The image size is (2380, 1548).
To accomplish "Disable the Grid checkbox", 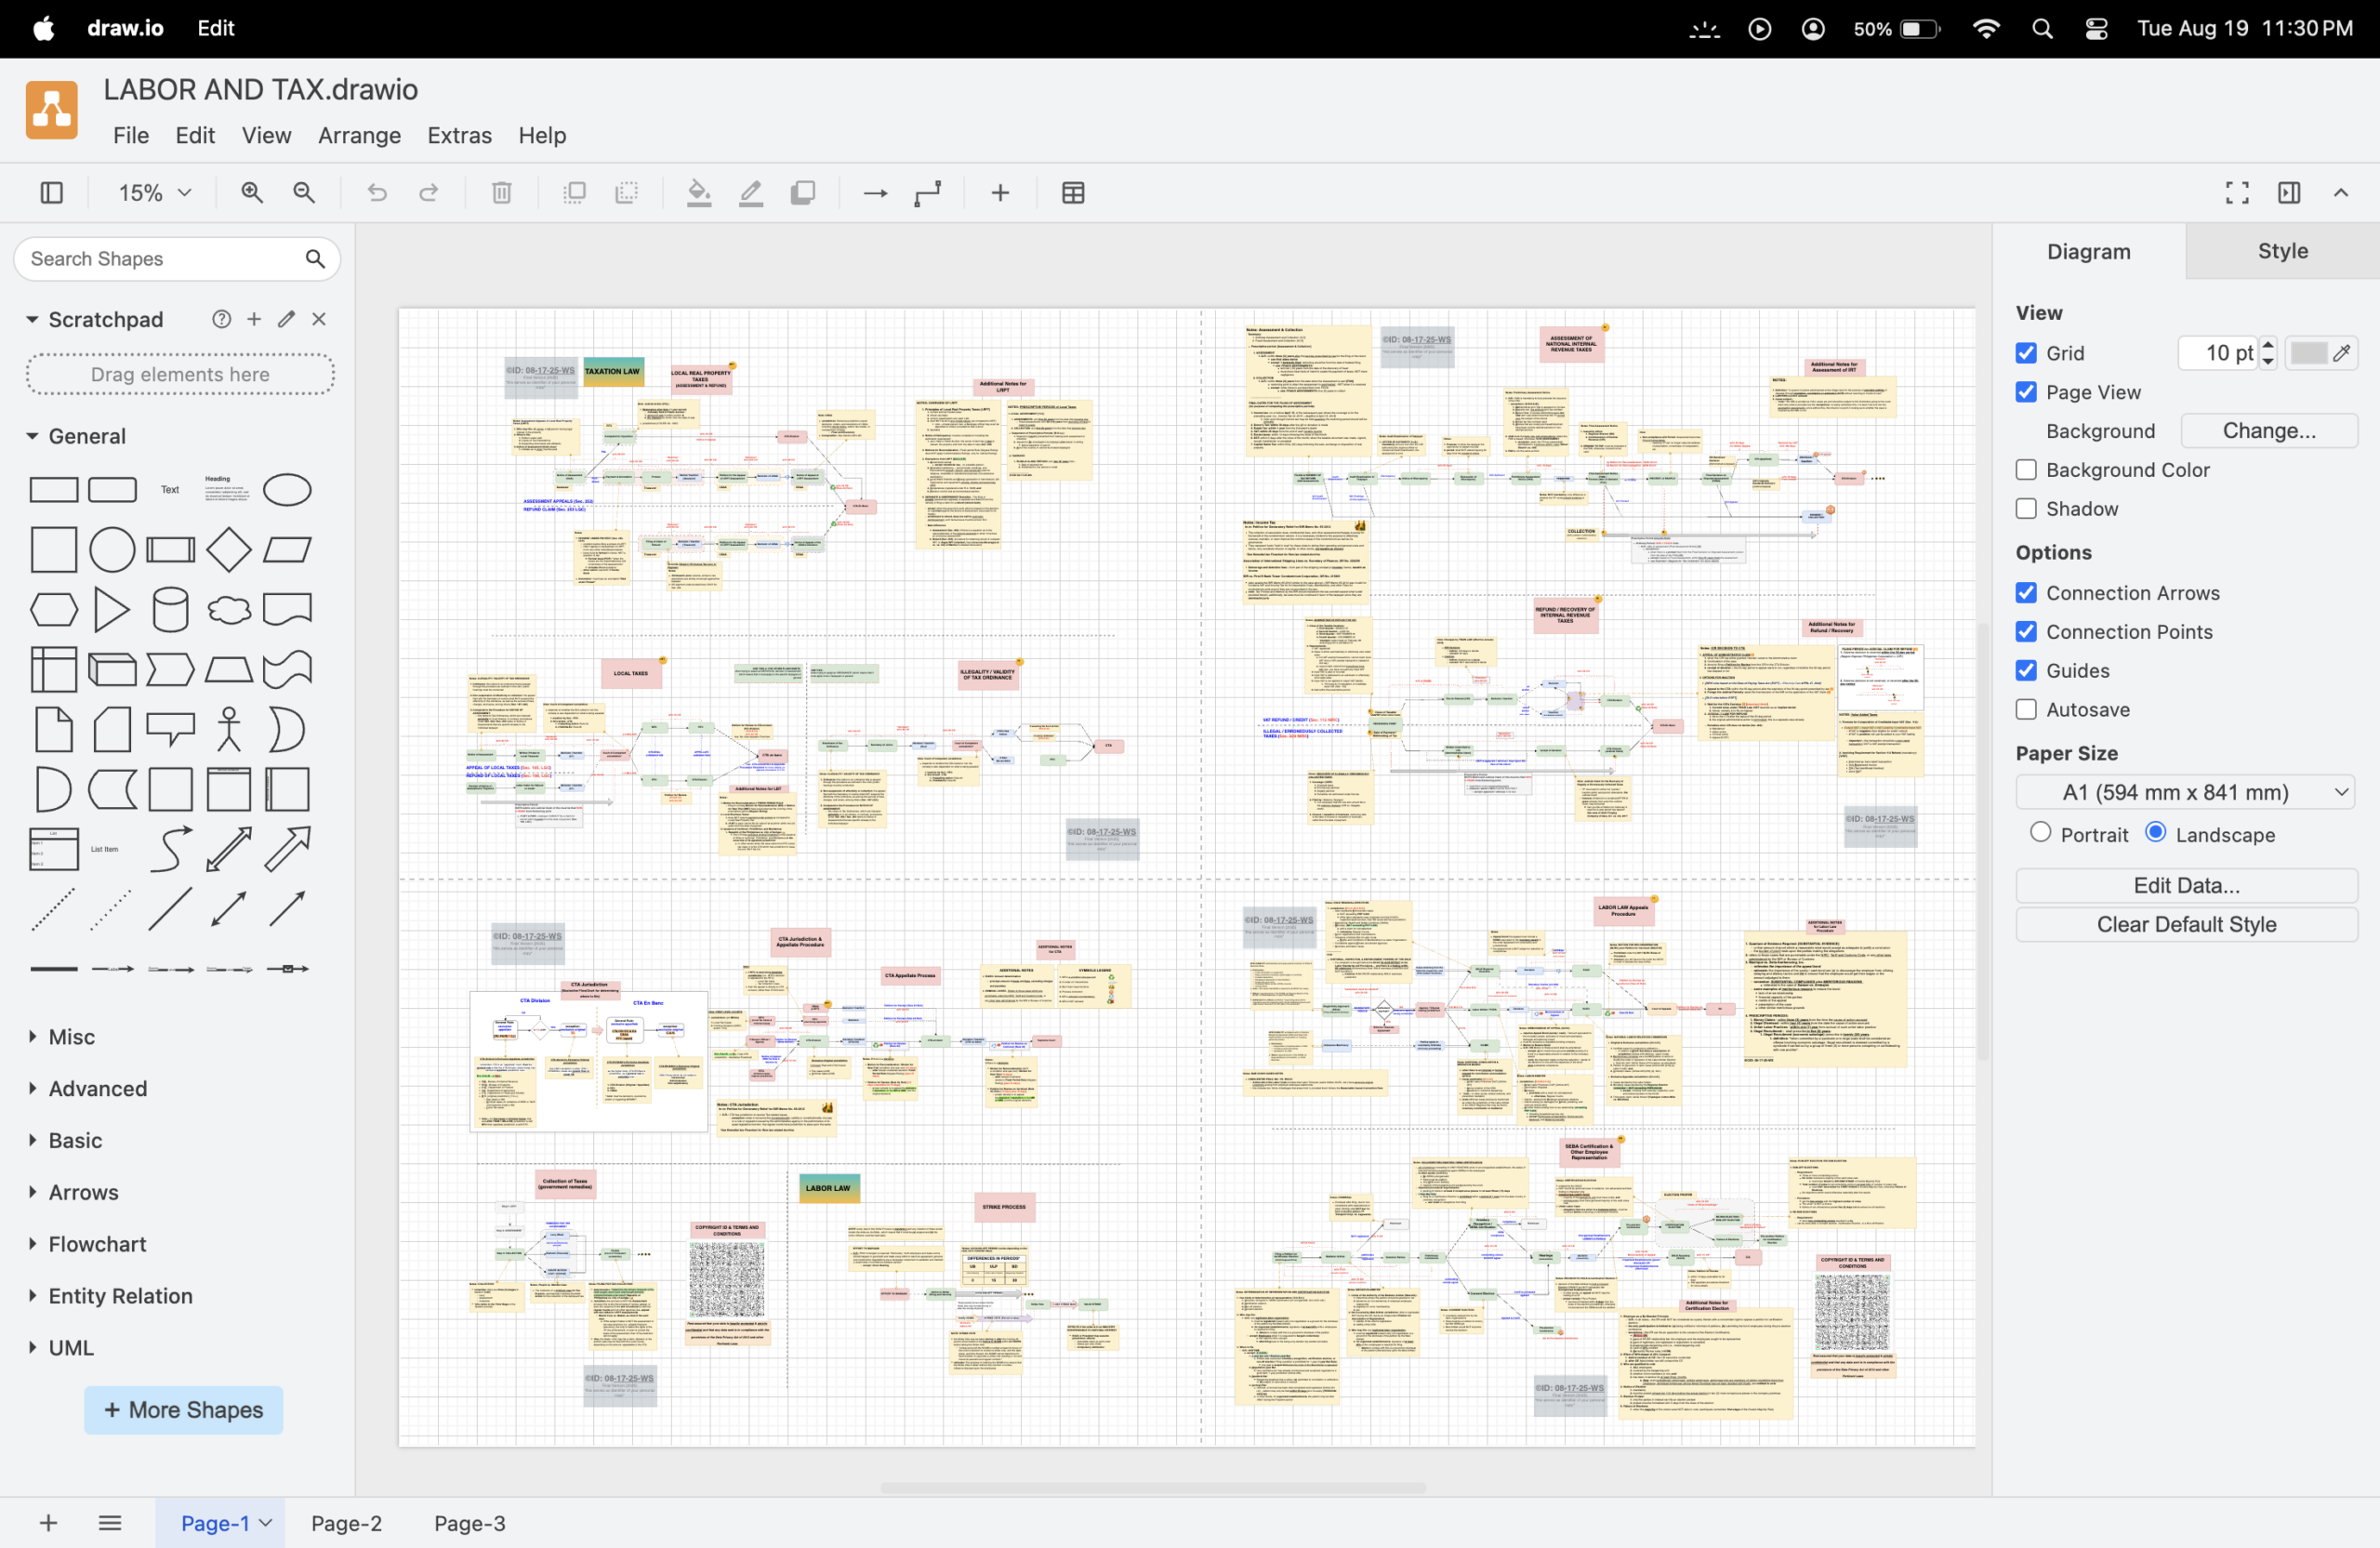I will [x=2026, y=353].
